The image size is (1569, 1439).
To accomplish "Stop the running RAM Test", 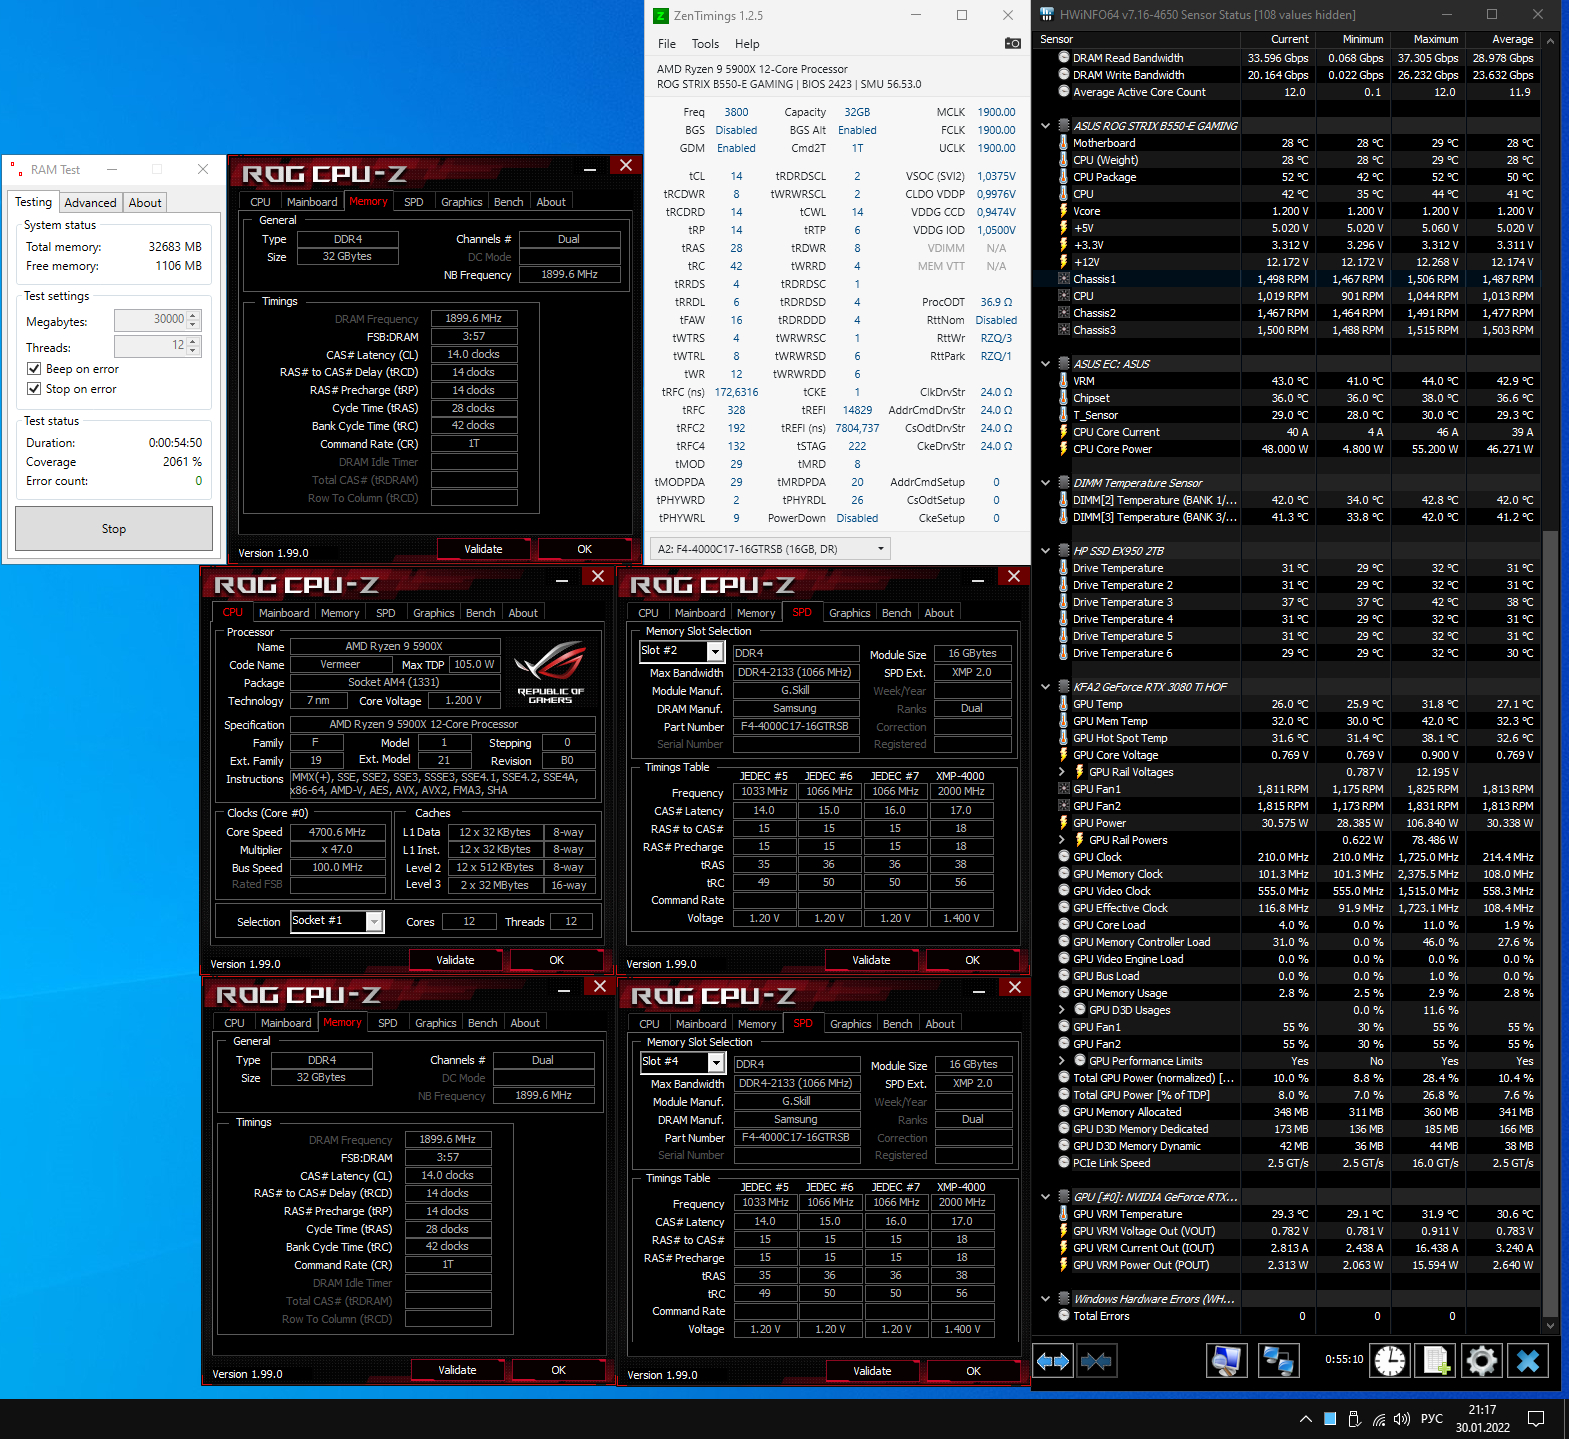I will click(114, 529).
